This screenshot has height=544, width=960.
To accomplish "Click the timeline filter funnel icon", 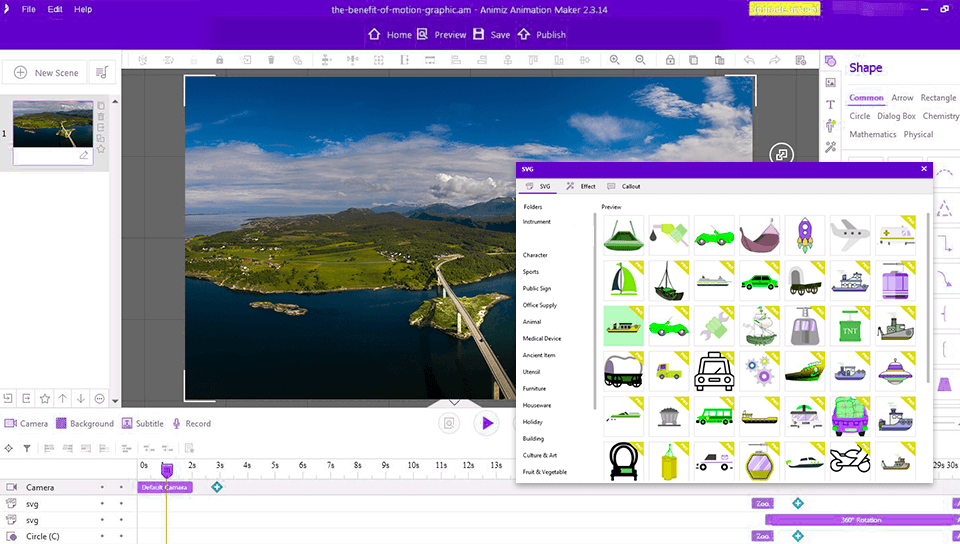I will [x=27, y=449].
